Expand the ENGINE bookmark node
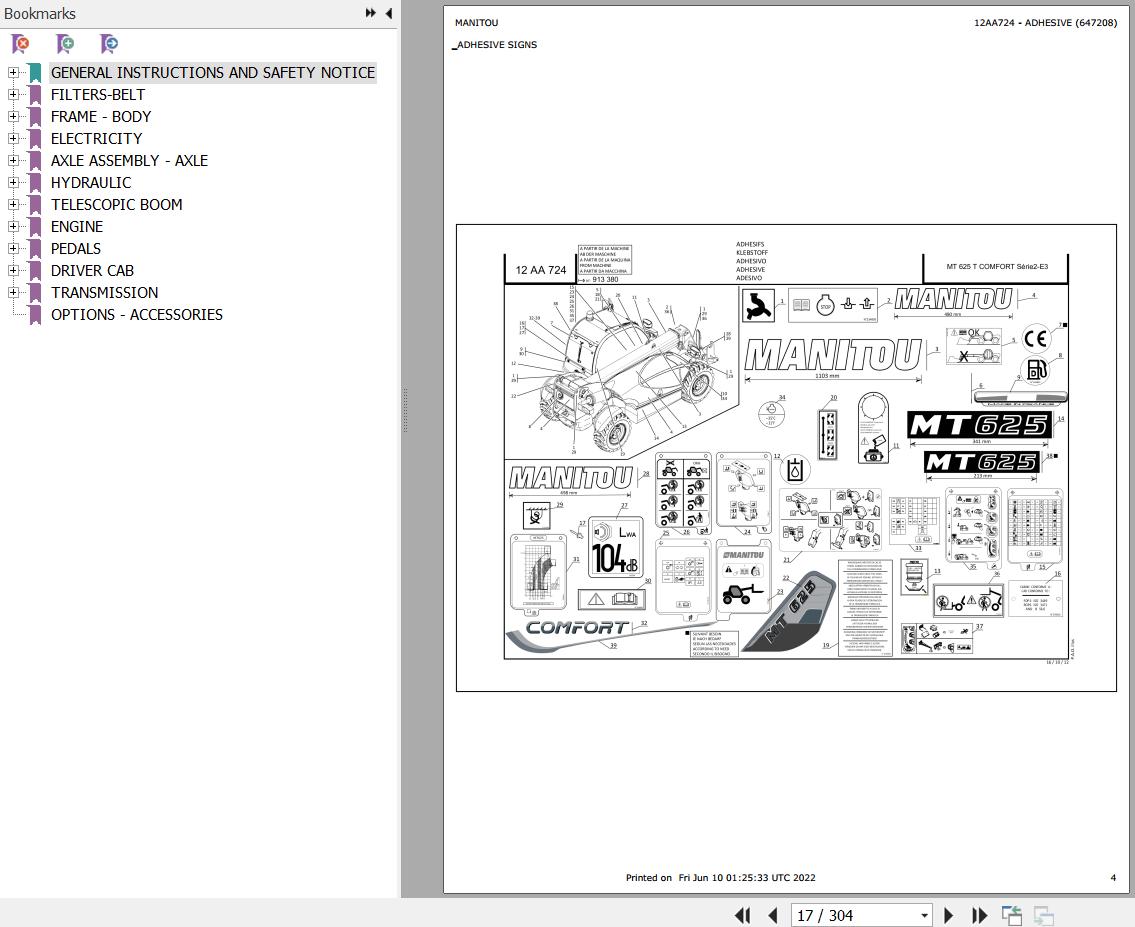Screen dimensions: 1135x927 coord(13,227)
